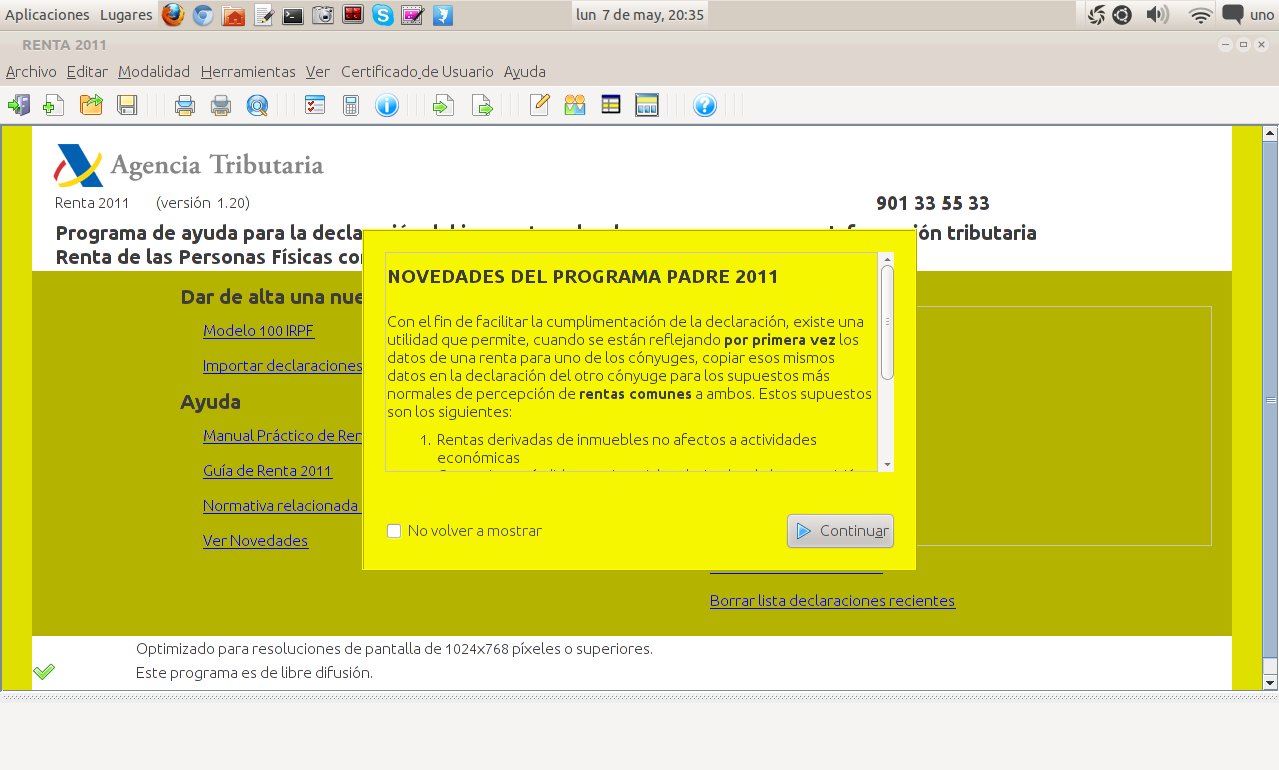Open home folder icon in top panel
Image resolution: width=1279 pixels, height=770 pixels.
[x=234, y=15]
